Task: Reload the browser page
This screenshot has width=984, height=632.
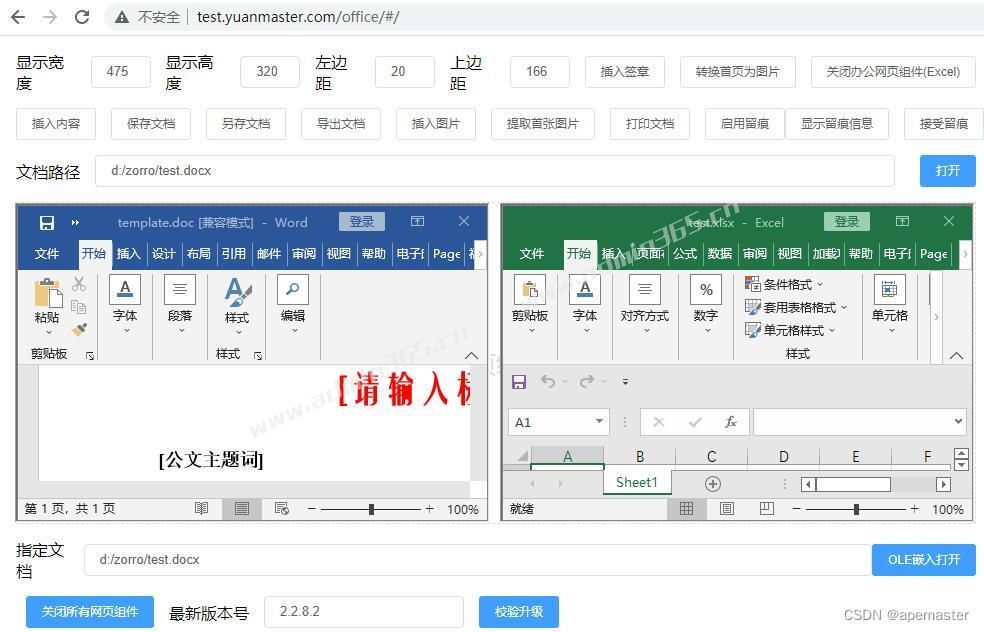Action: click(x=82, y=17)
